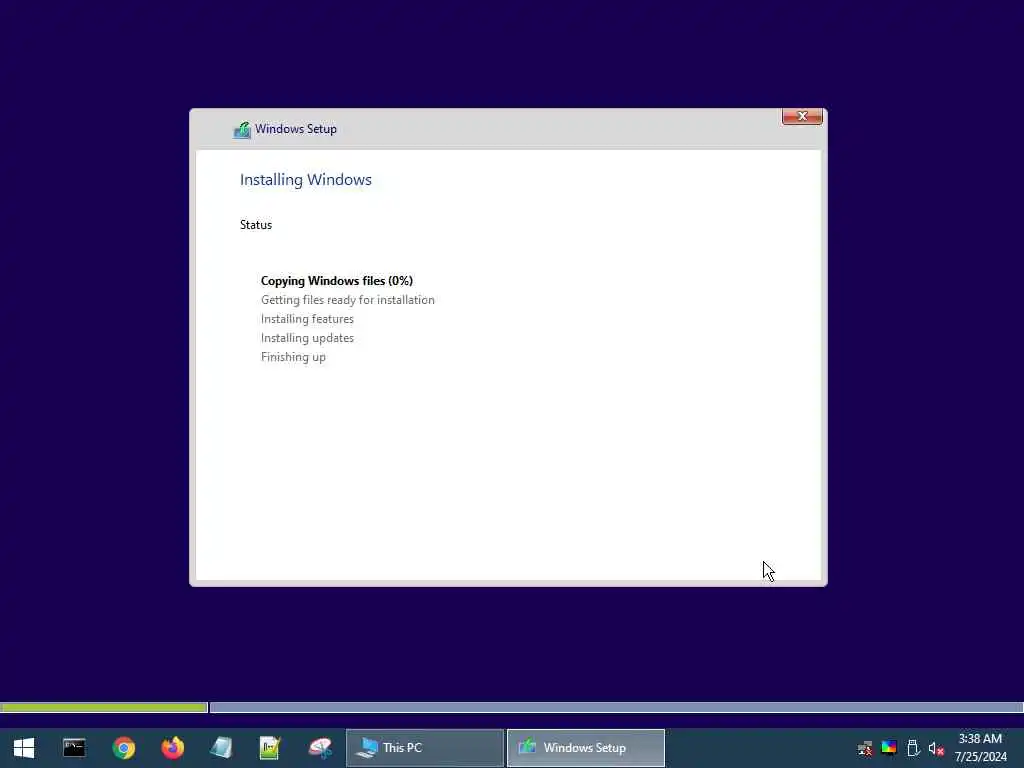Close the Windows Setup dialog
The width and height of the screenshot is (1024, 768).
(802, 116)
